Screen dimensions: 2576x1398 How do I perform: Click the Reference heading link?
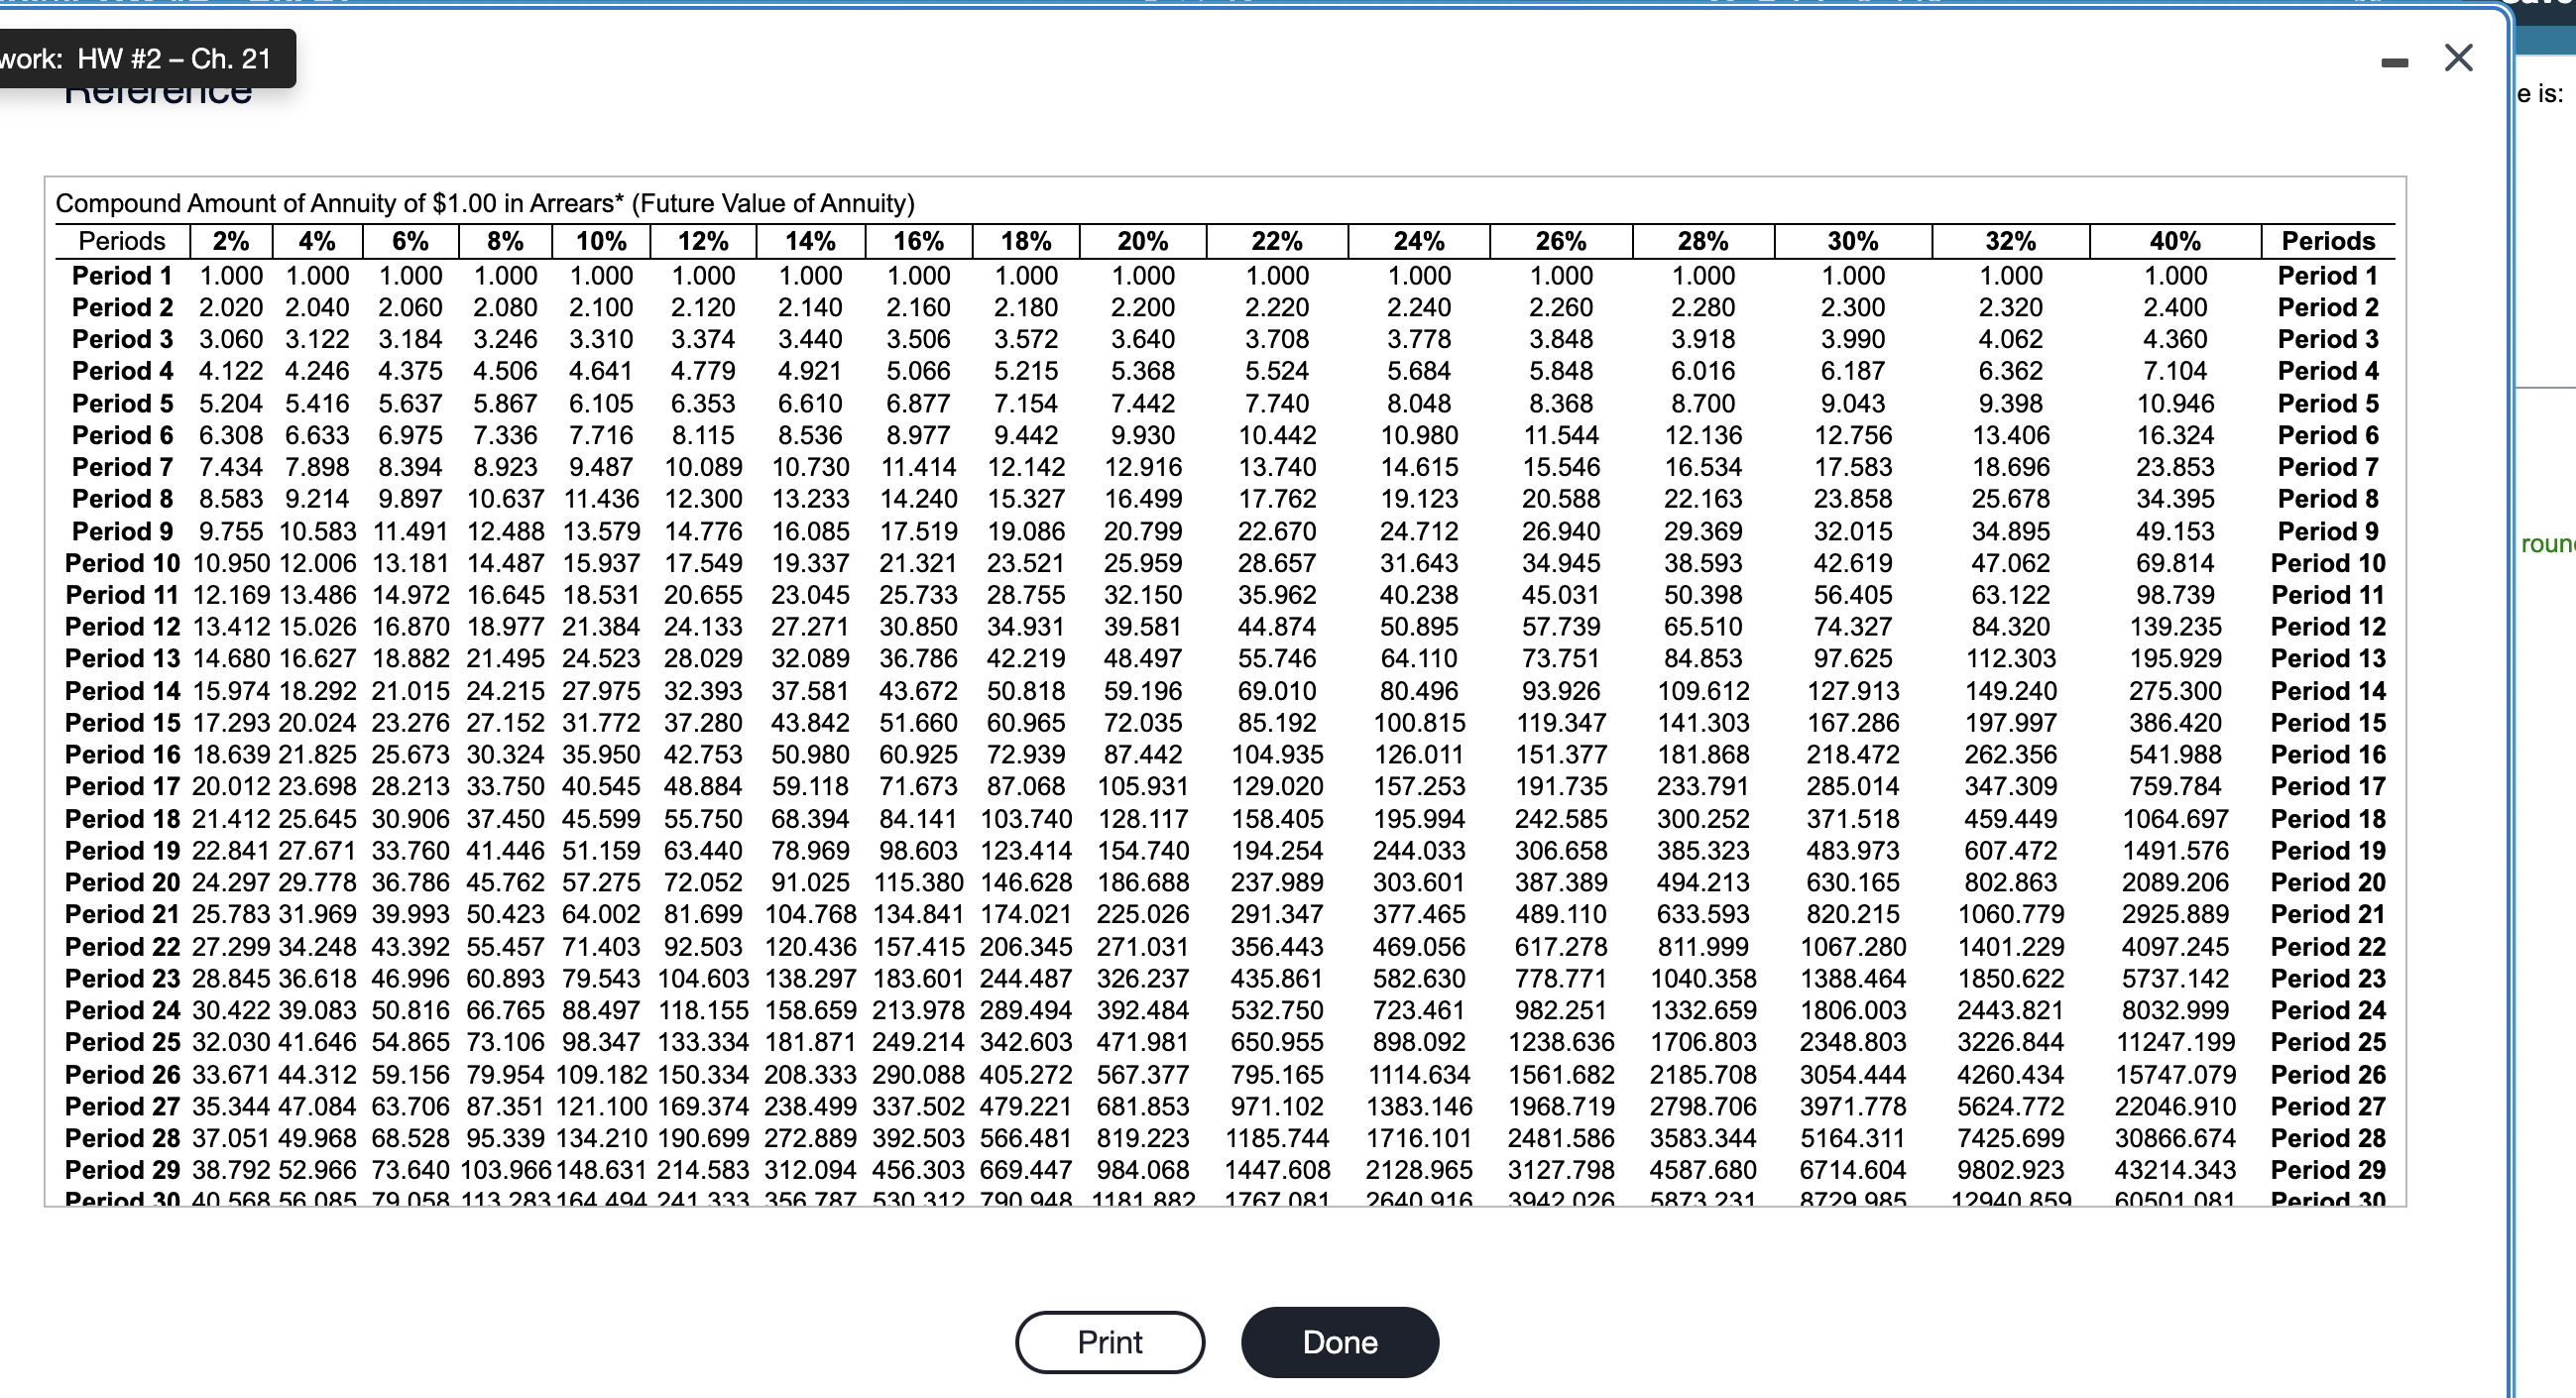(x=158, y=97)
